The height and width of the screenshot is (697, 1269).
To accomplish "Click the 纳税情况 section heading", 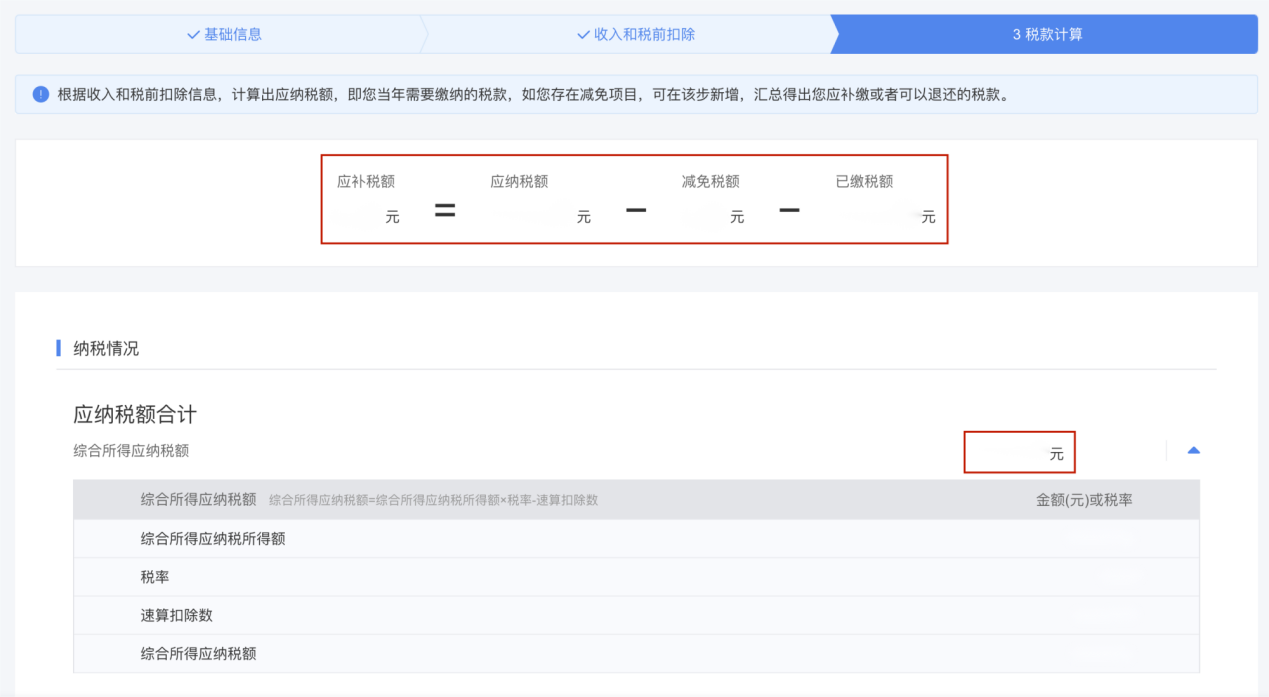I will point(106,348).
